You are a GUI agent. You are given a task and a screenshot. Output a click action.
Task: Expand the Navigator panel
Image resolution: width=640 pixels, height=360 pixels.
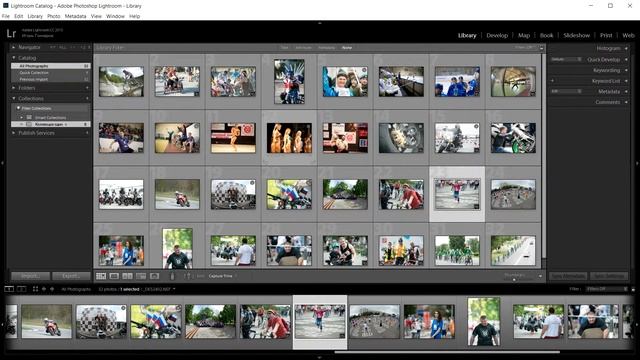(13, 47)
